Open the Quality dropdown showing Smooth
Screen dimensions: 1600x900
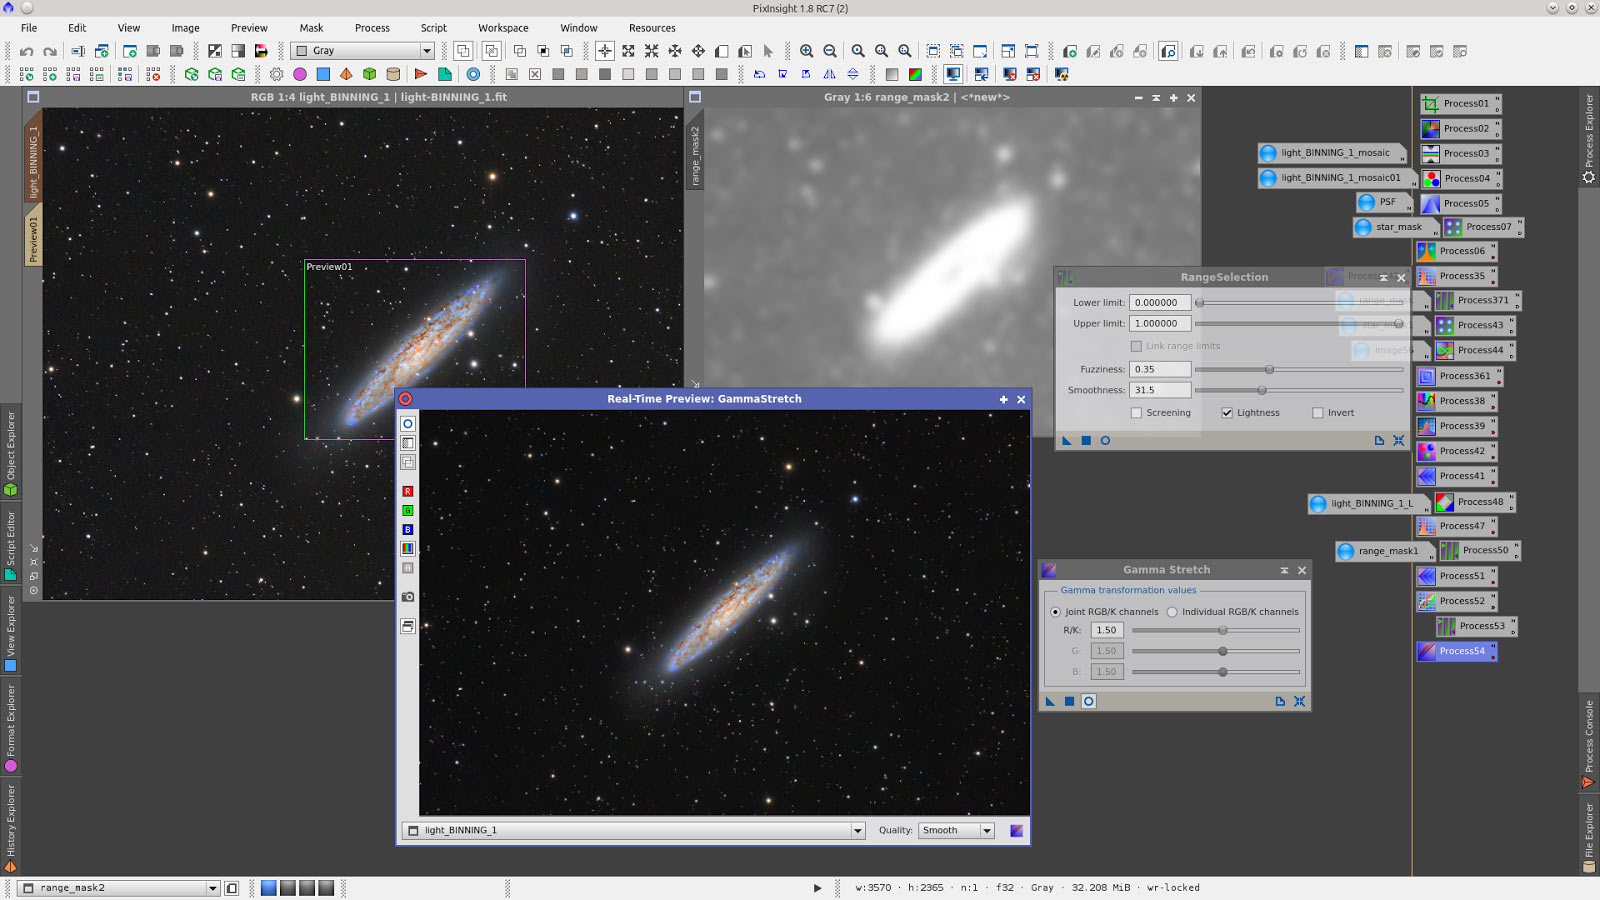[x=986, y=830]
